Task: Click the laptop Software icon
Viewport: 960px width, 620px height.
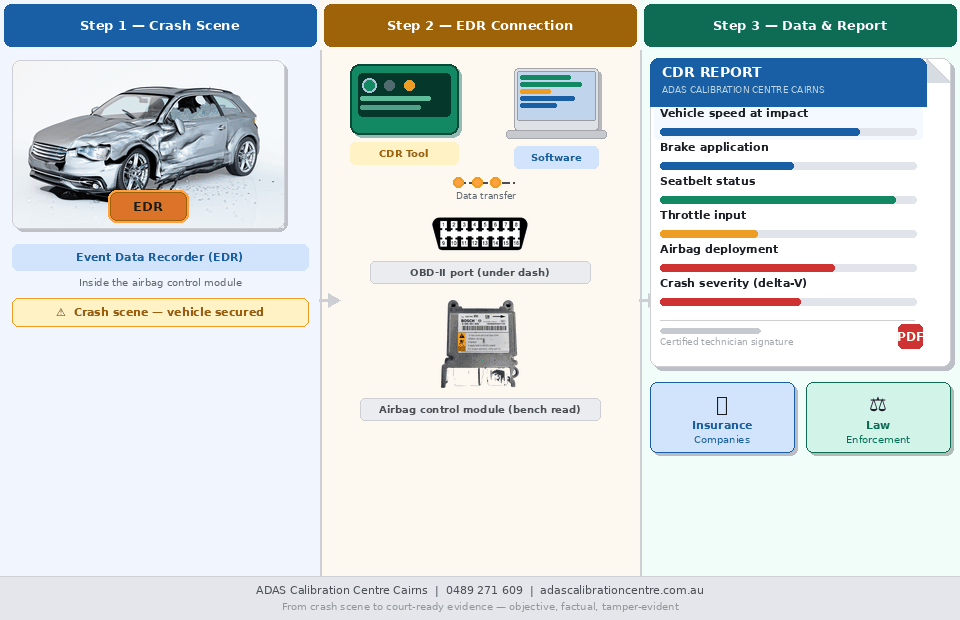Action: (556, 104)
